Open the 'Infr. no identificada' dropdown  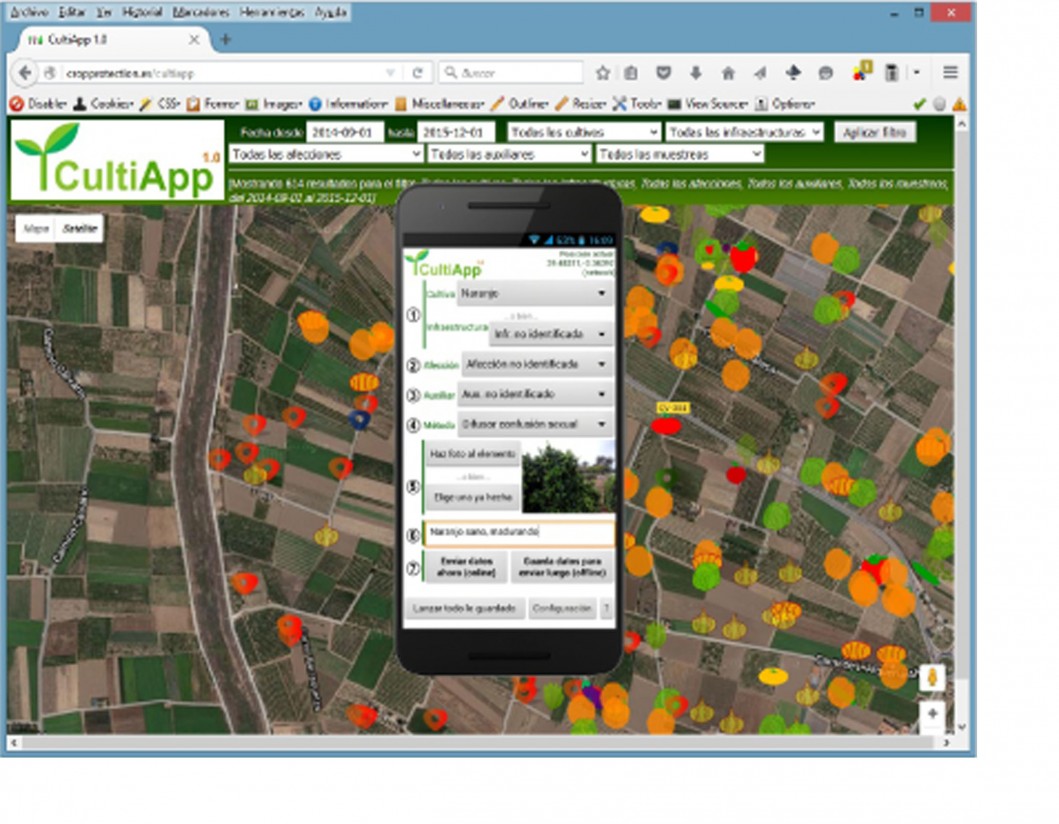click(x=550, y=334)
